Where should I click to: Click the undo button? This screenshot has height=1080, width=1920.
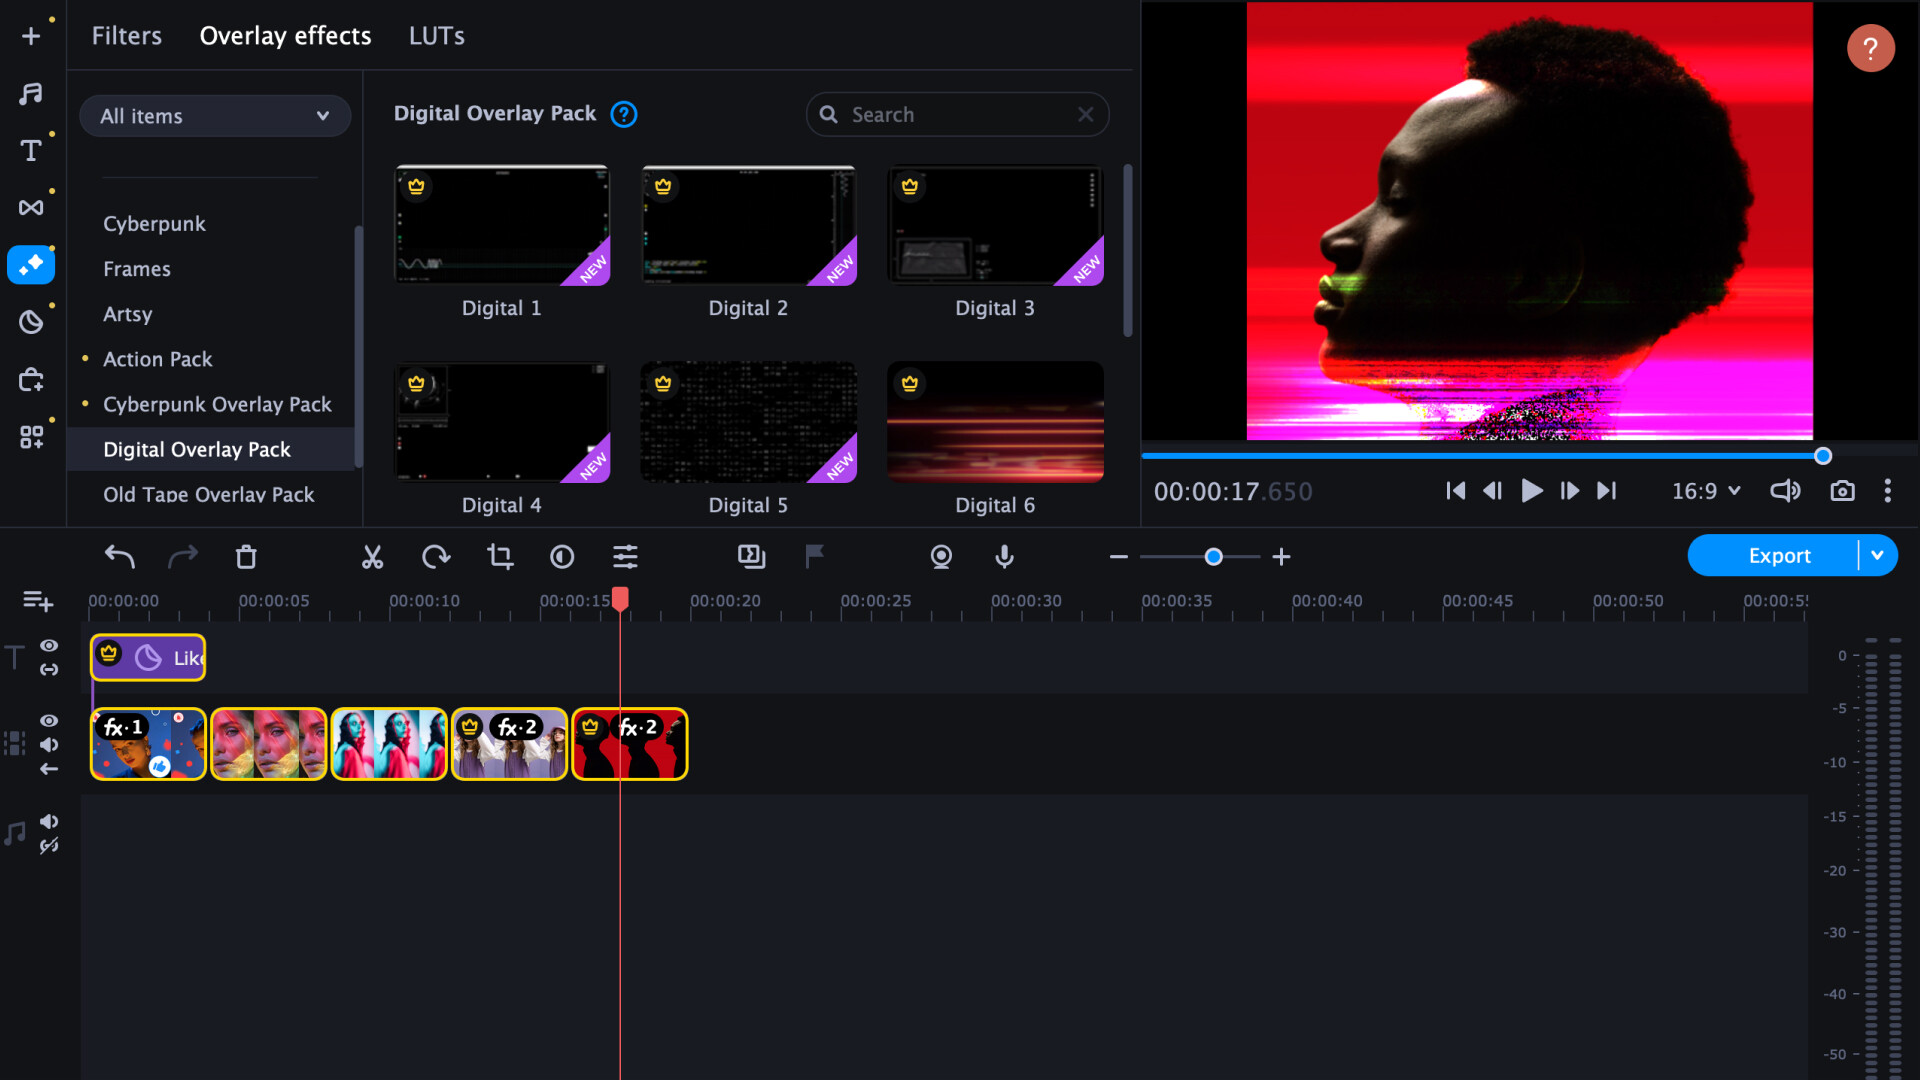[119, 555]
